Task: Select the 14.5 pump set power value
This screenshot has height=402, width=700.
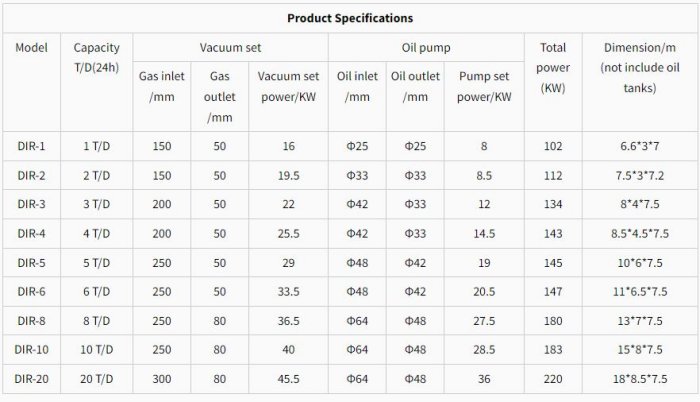Action: [x=484, y=233]
